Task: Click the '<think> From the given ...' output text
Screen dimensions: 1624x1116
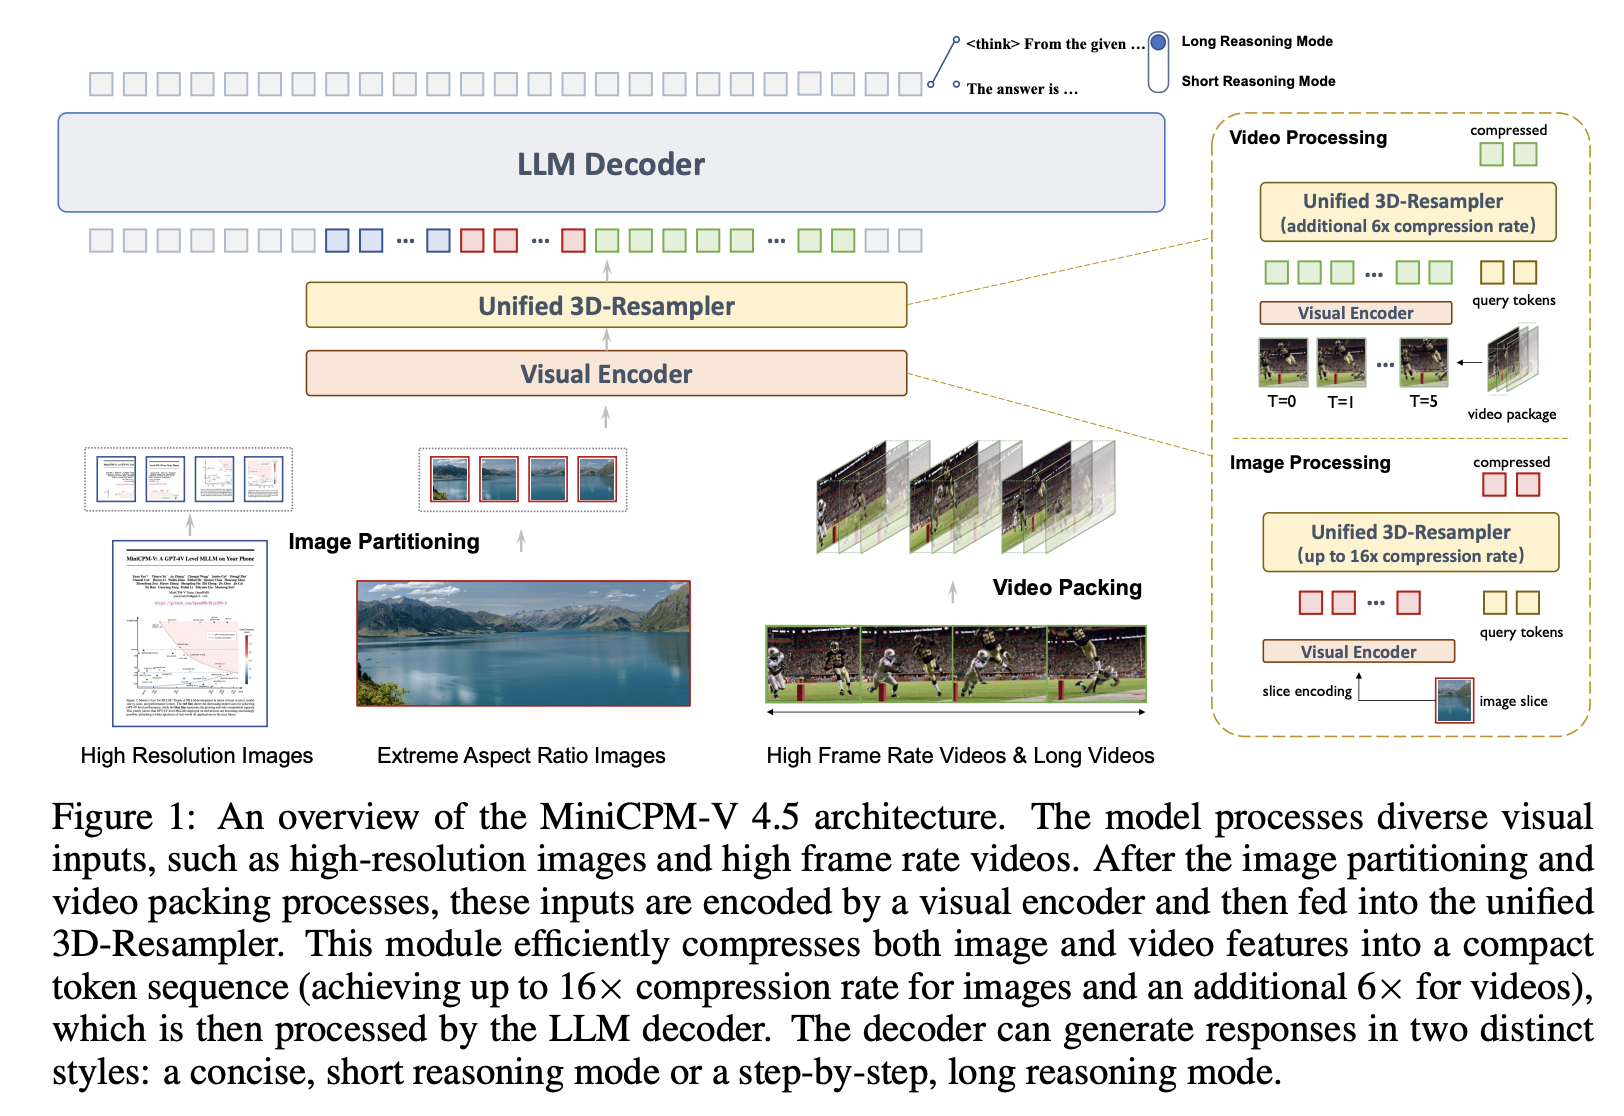Action: (x=1055, y=44)
